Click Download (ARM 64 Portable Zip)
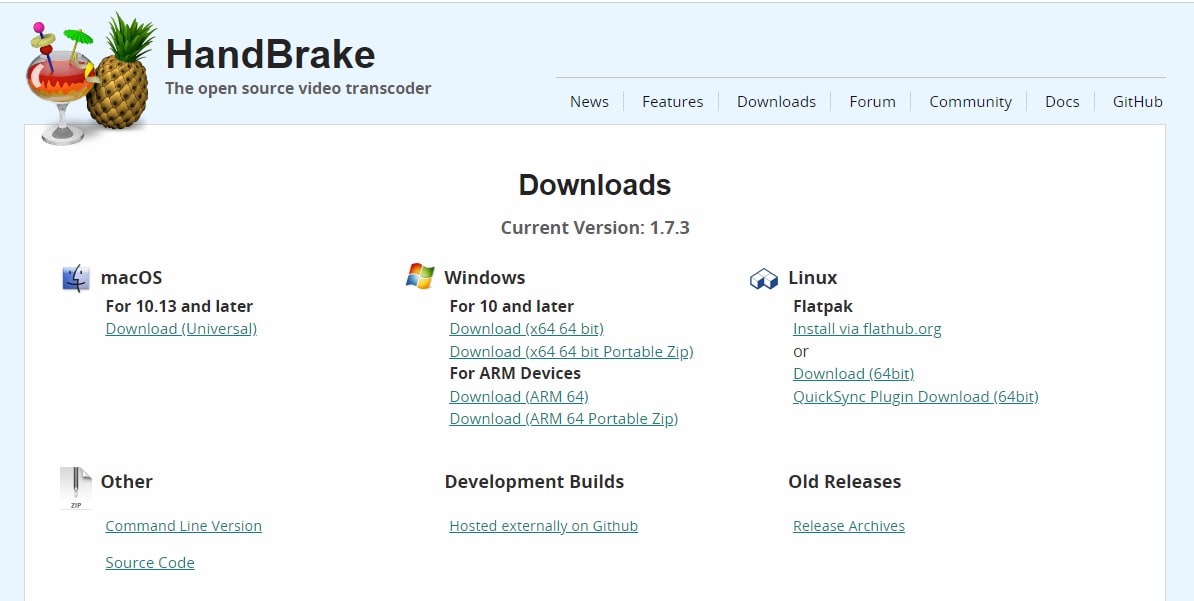The height and width of the screenshot is (601, 1194). click(x=563, y=419)
